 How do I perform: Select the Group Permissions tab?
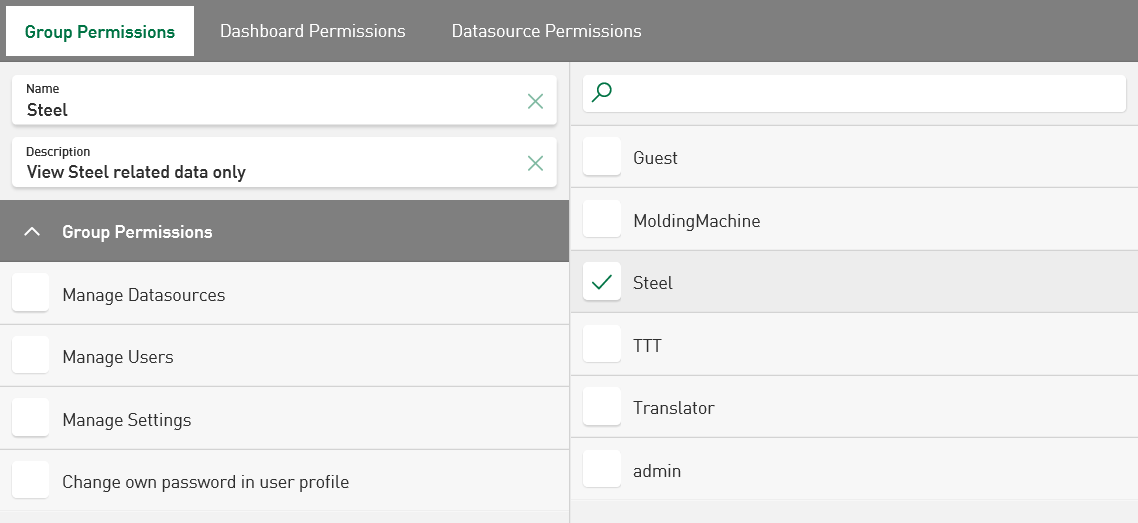click(x=100, y=31)
